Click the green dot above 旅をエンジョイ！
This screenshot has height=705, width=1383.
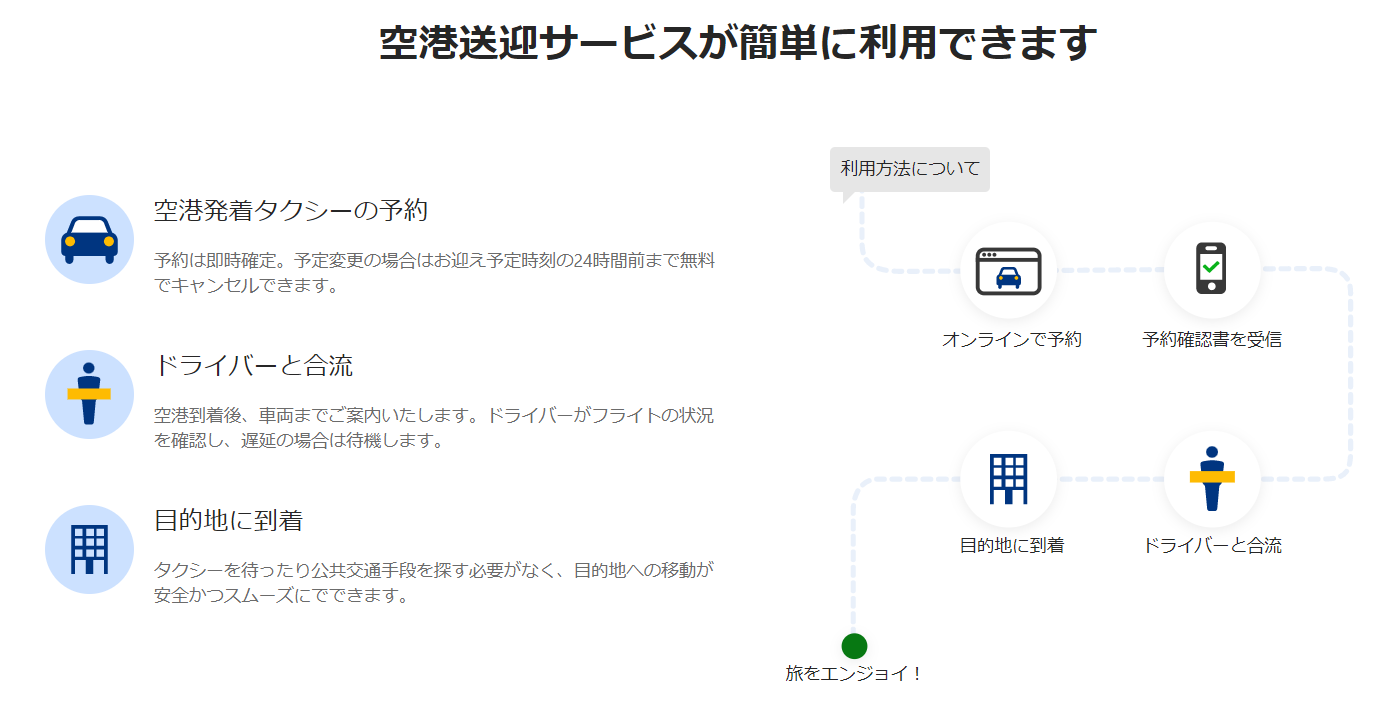click(x=854, y=646)
